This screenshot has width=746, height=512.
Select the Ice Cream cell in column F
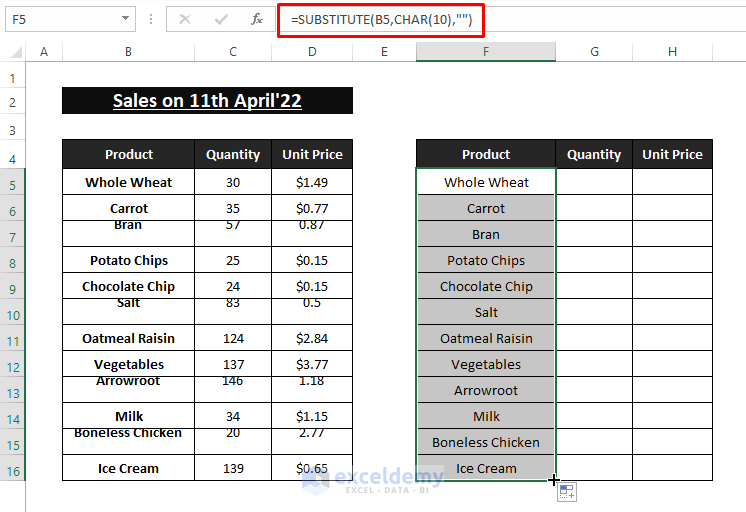click(486, 468)
